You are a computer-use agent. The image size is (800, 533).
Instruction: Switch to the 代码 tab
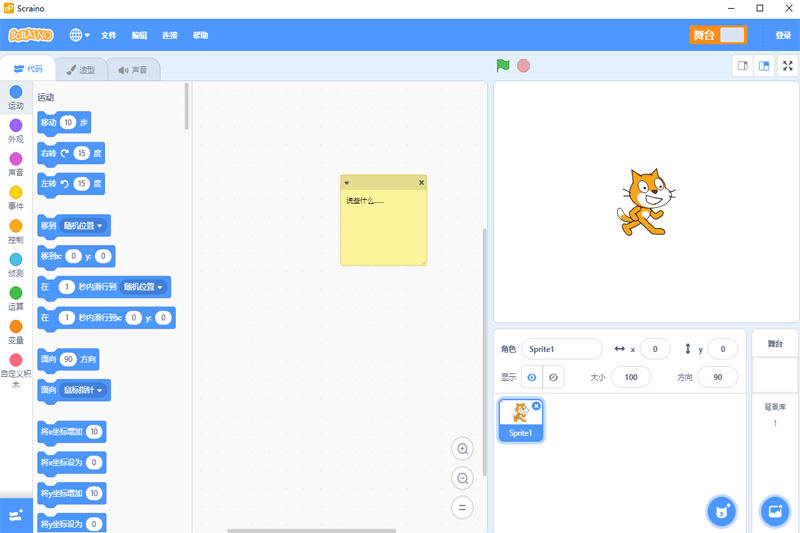tap(28, 69)
